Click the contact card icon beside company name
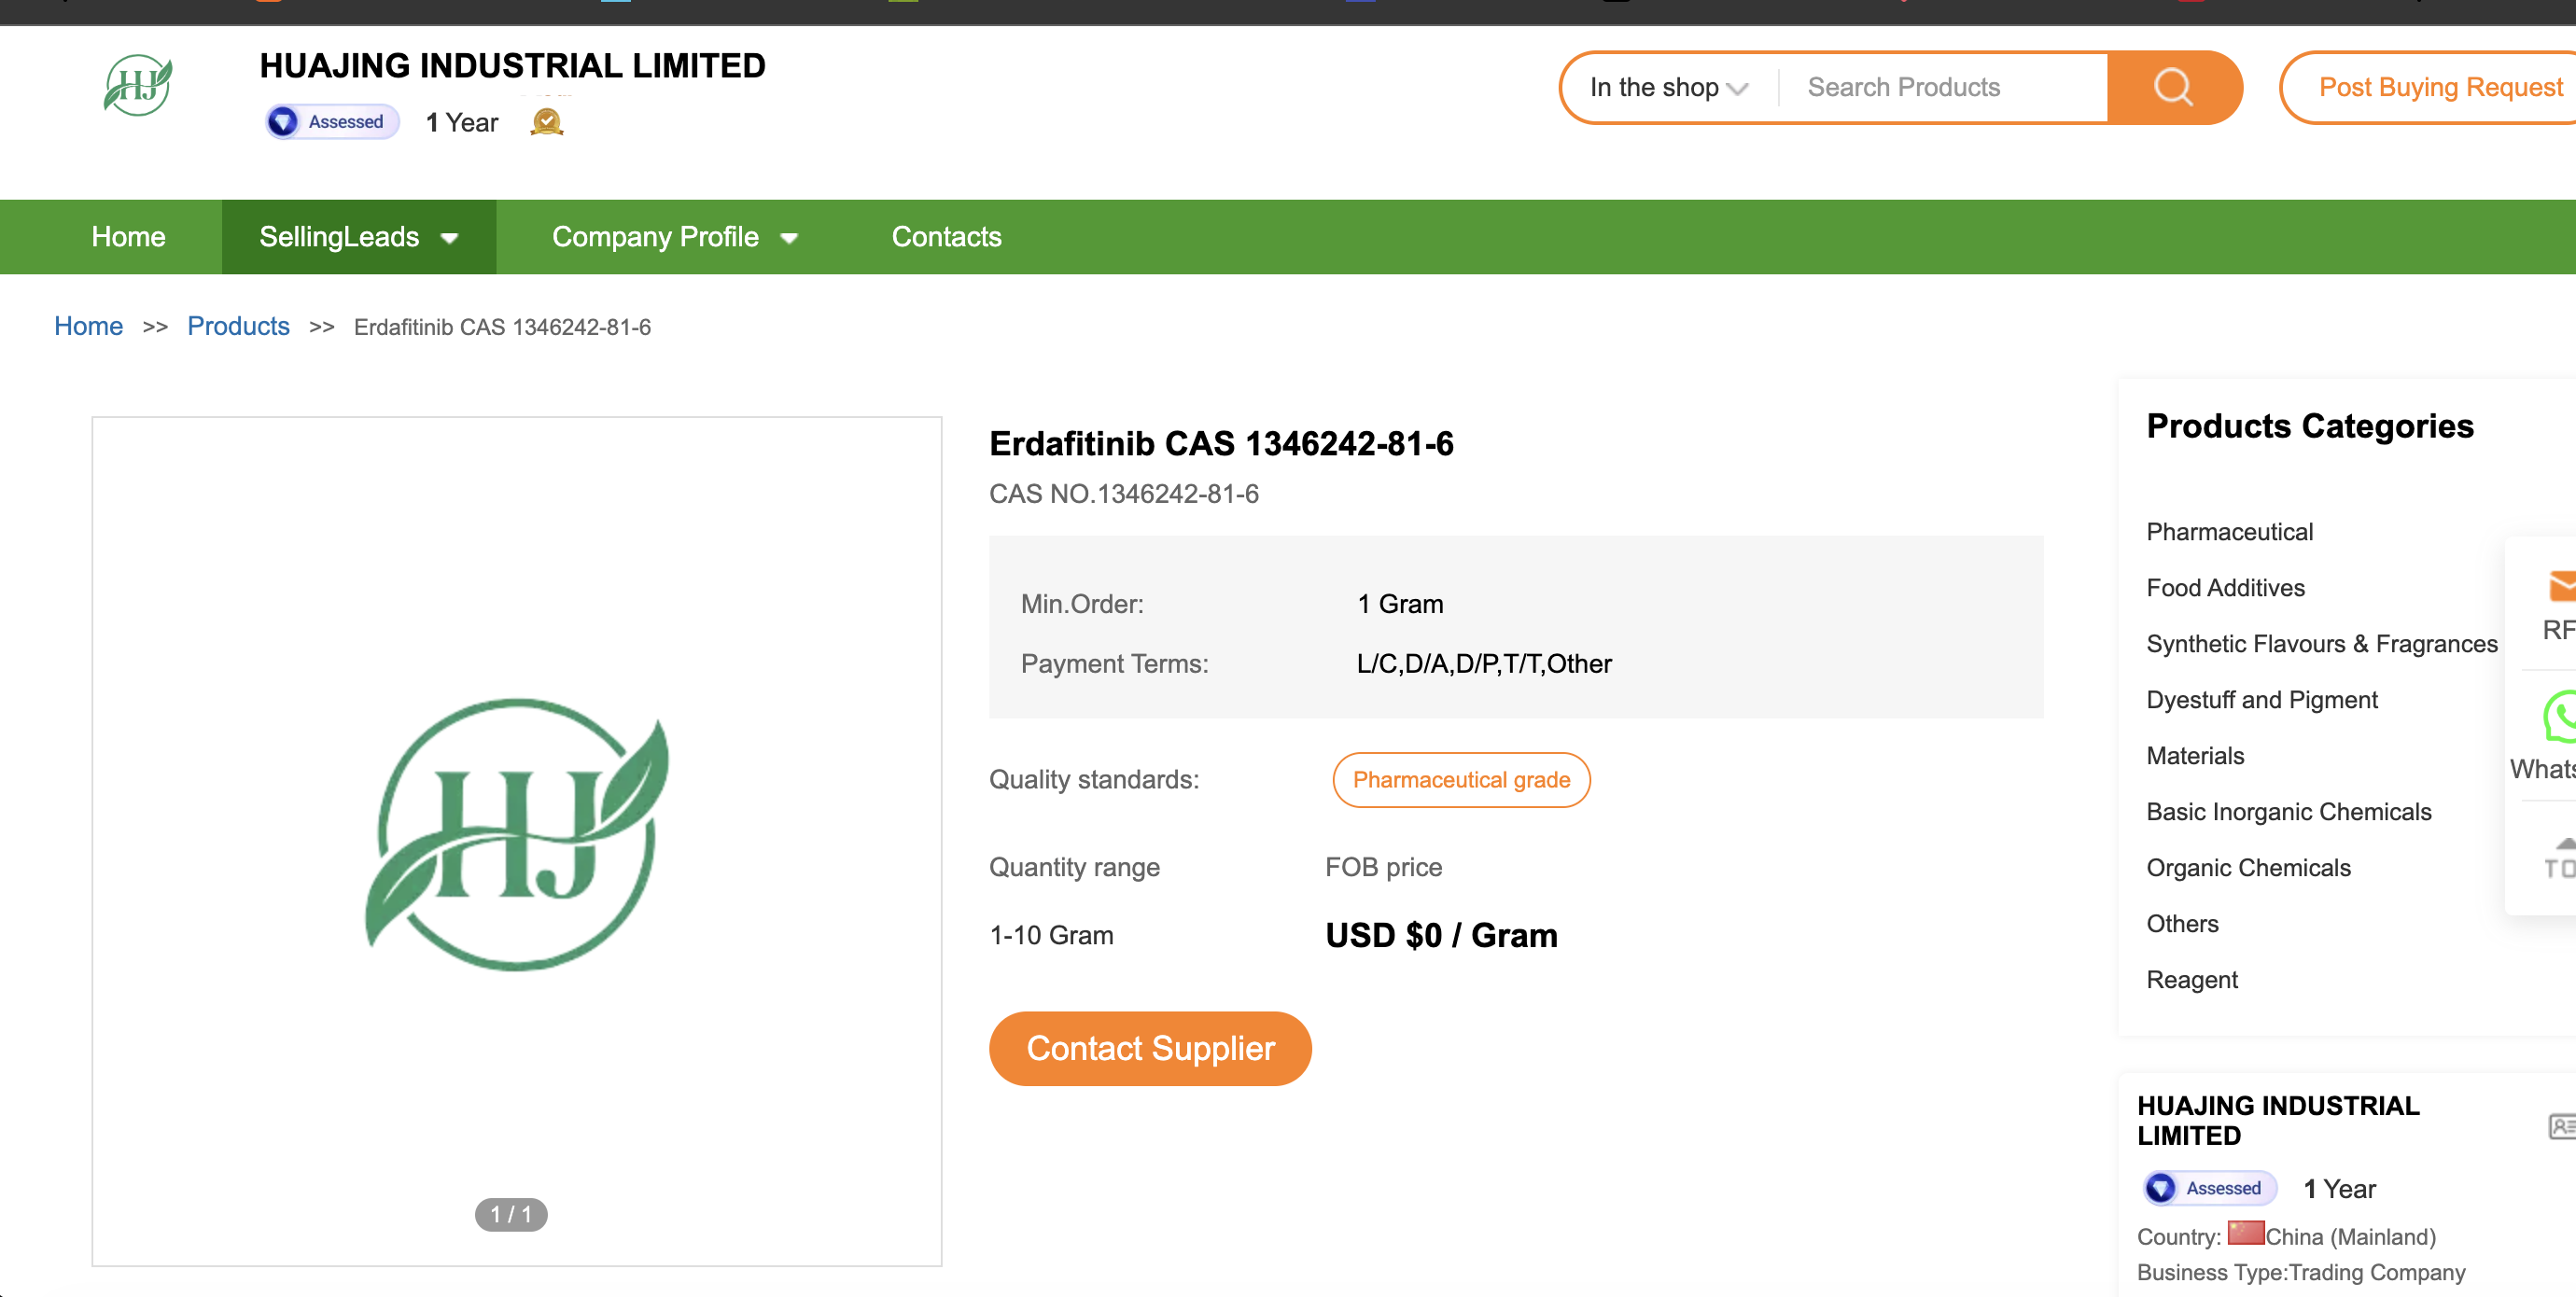This screenshot has width=2576, height=1297. [2561, 1127]
